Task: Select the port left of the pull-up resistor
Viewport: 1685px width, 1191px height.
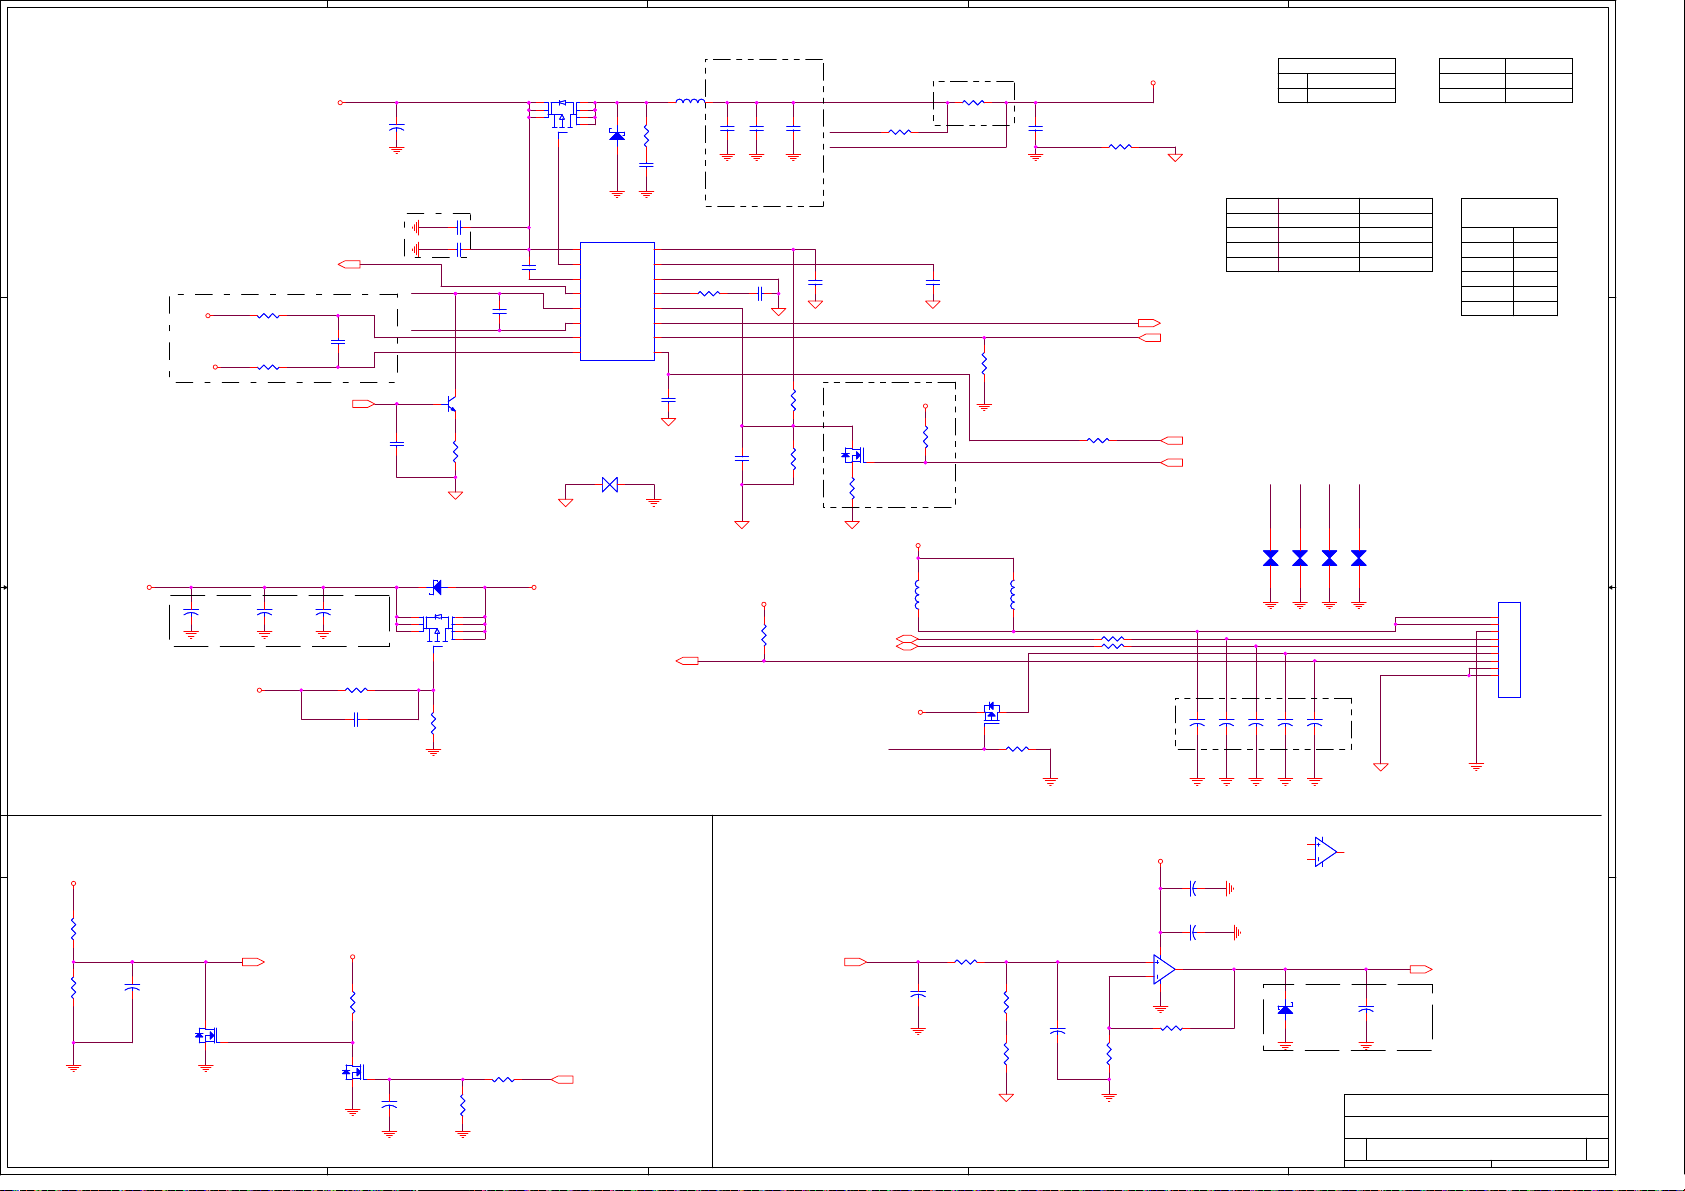Action: 687,661
